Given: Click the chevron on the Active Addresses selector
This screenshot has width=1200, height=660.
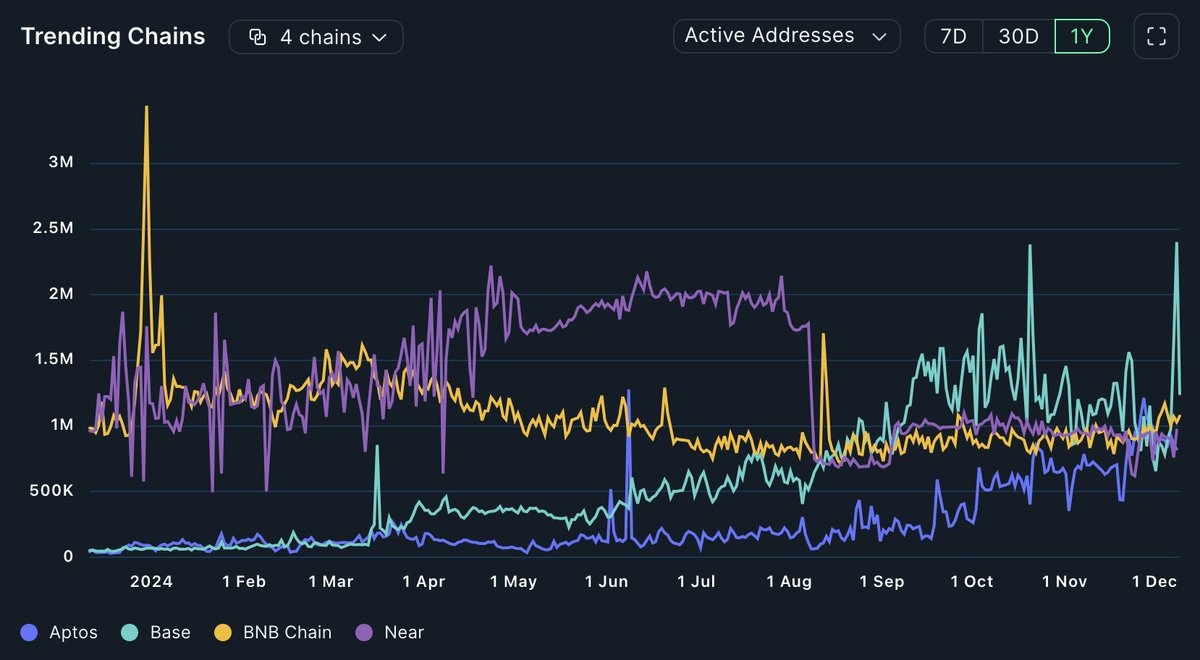Looking at the screenshot, I should pyautogui.click(x=878, y=36).
